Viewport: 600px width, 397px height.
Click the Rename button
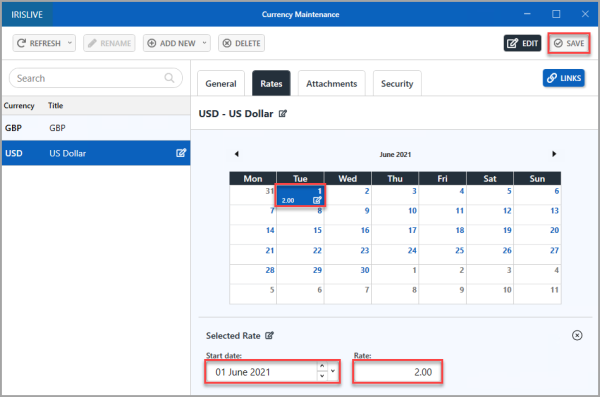tap(109, 43)
